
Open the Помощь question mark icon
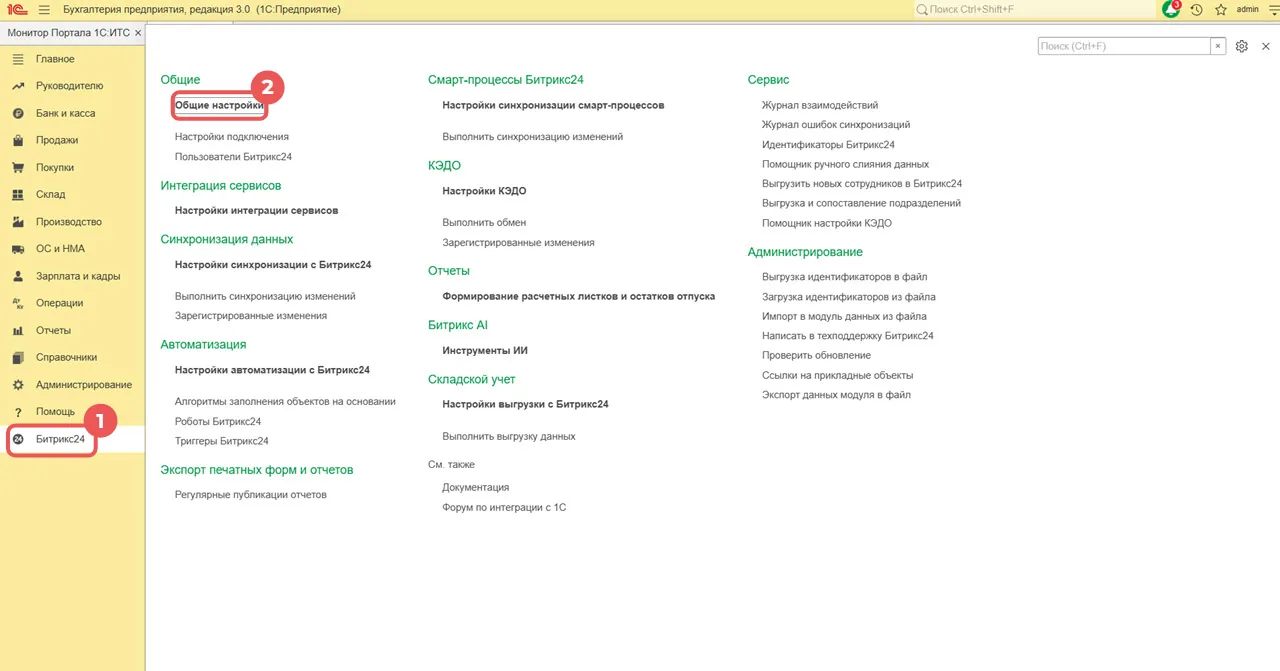tap(18, 411)
